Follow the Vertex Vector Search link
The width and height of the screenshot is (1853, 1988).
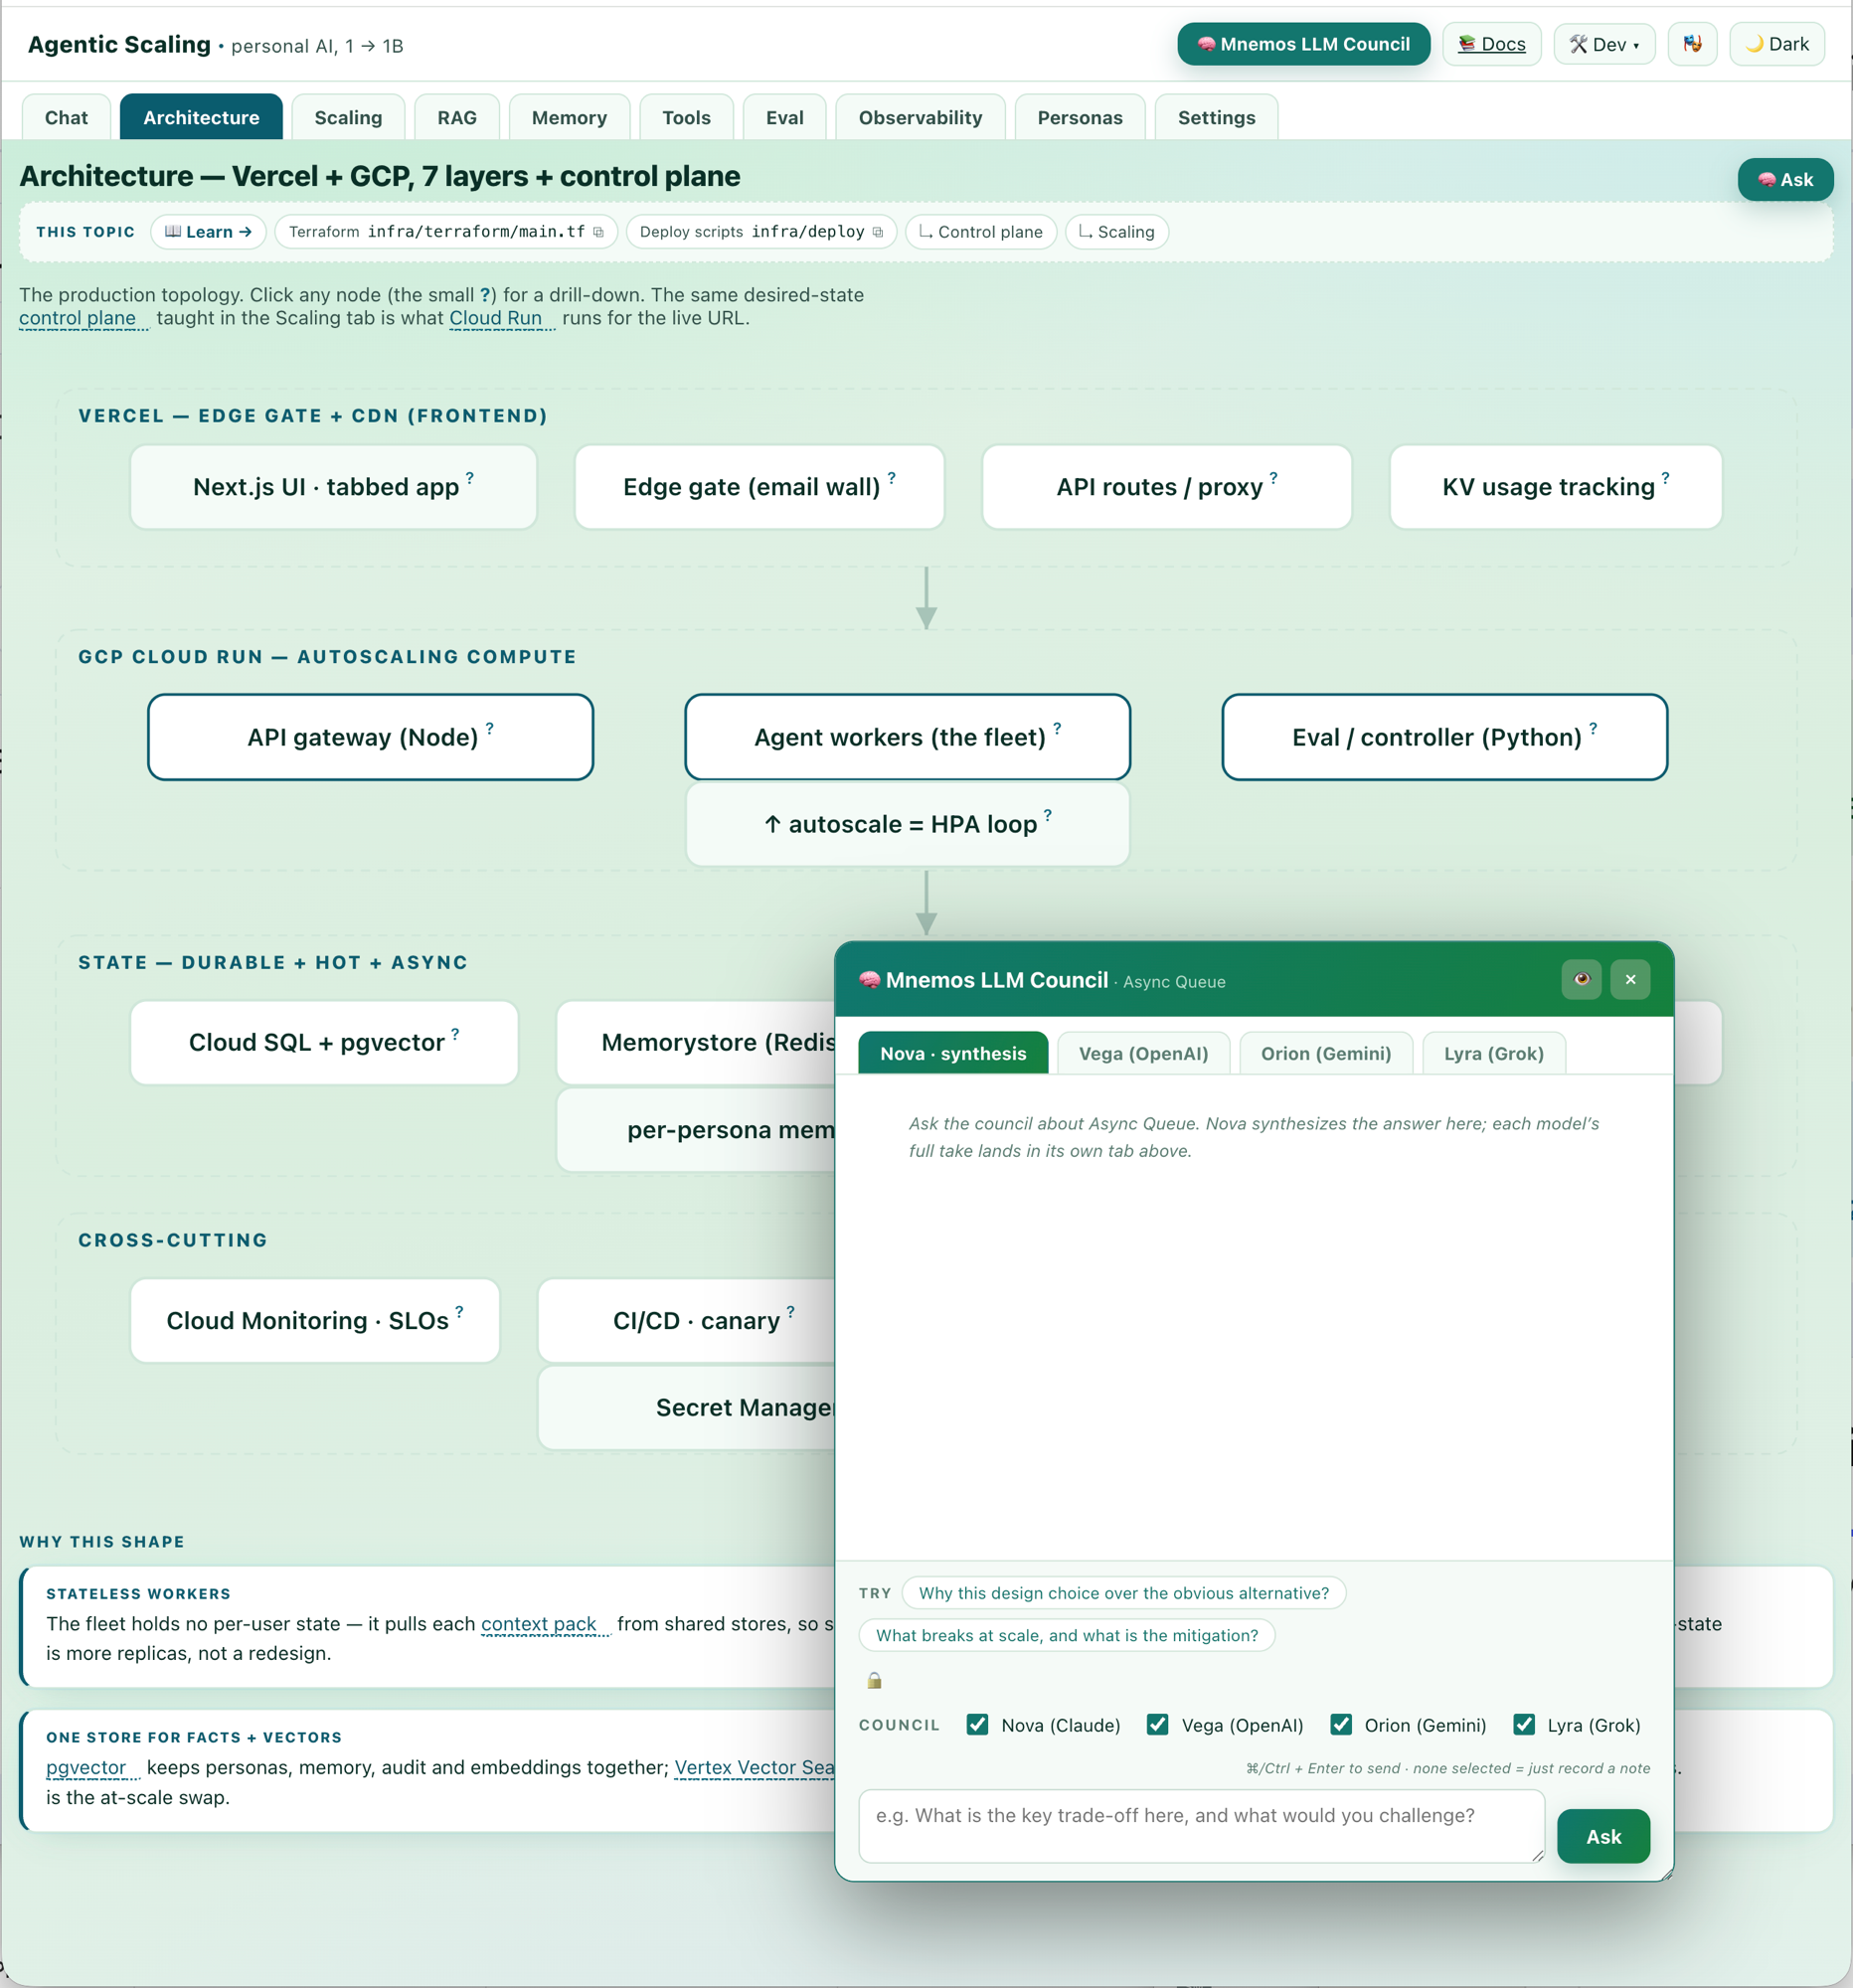click(x=754, y=1767)
